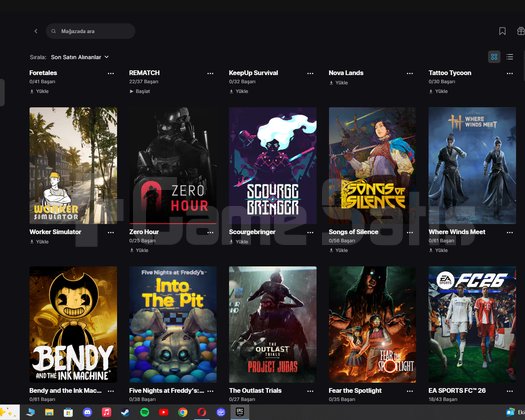The width and height of the screenshot is (525, 420).
Task: Click Yükle under Nova Lands
Action: (339, 83)
